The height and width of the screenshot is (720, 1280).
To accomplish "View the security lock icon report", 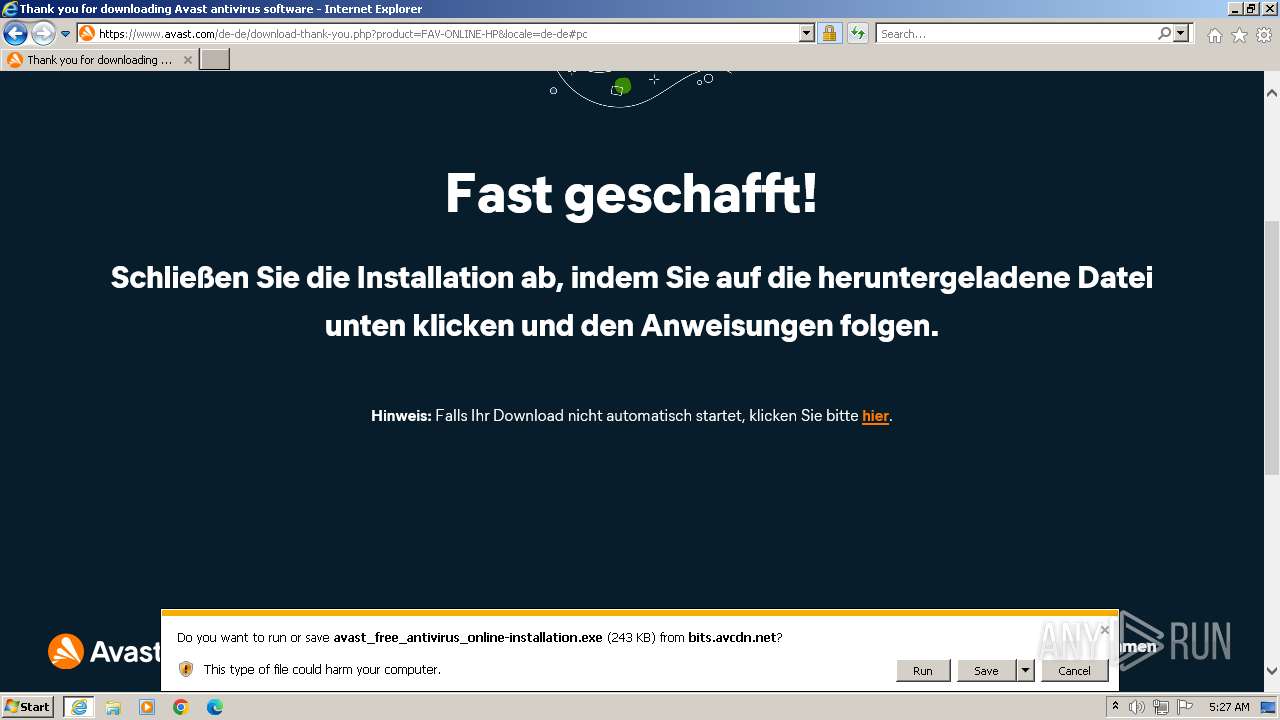I will coord(829,33).
